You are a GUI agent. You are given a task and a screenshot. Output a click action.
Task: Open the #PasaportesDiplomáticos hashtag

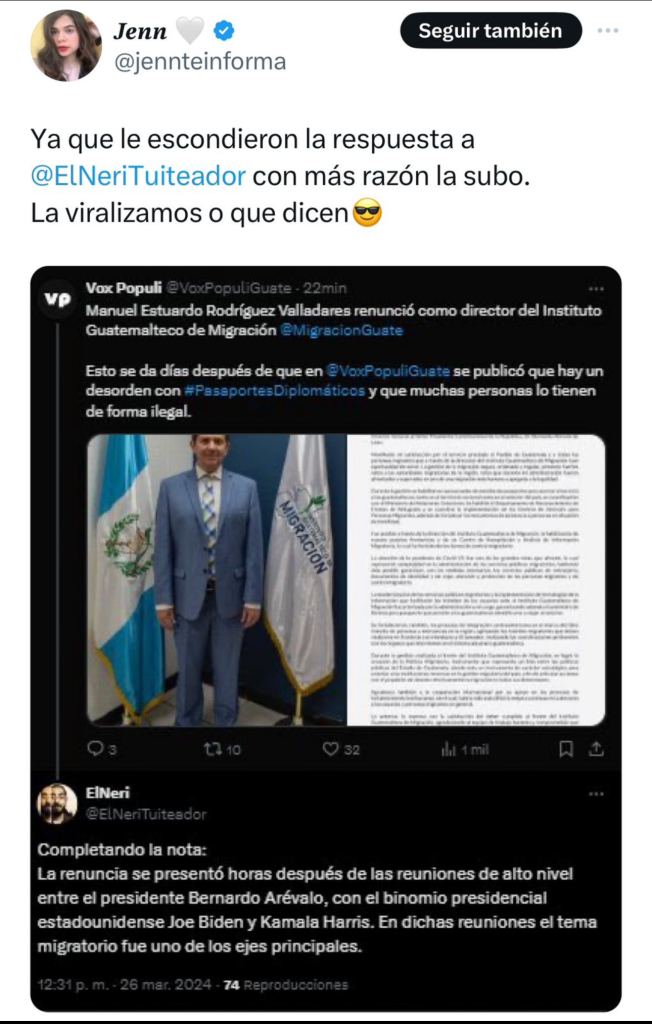274,391
